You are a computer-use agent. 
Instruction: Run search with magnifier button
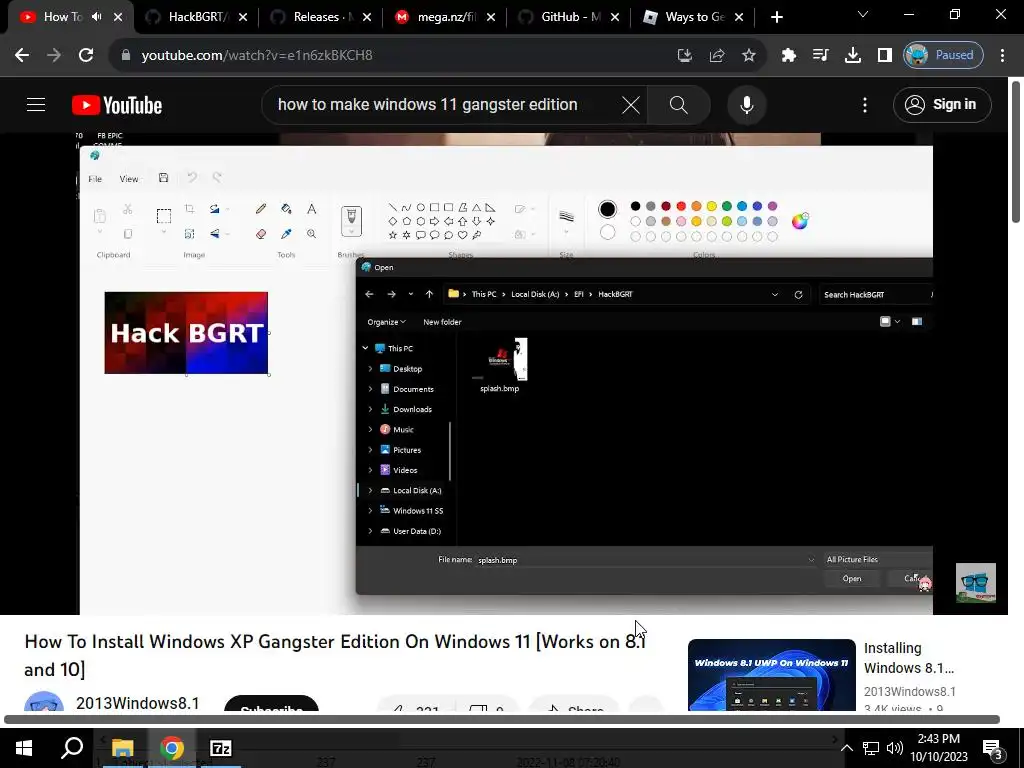coord(679,104)
